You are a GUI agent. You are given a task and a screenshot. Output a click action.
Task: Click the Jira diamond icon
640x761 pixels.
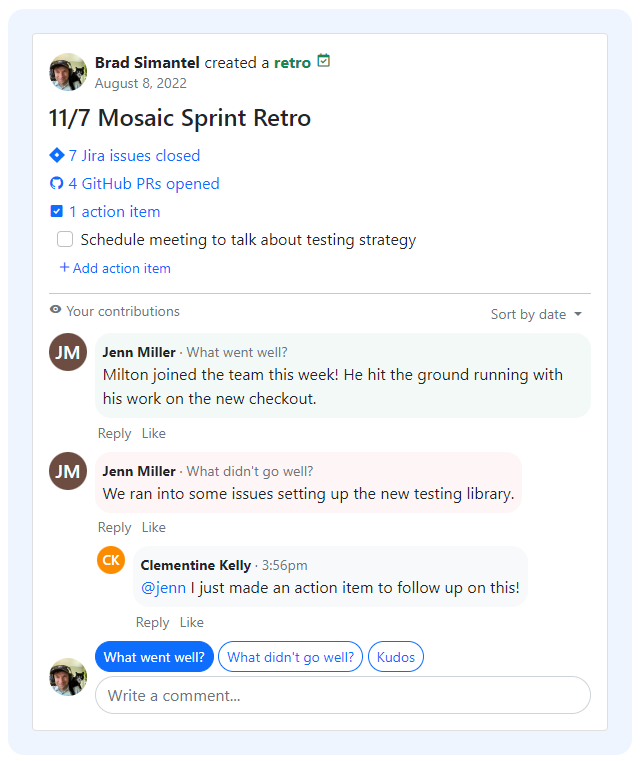[x=56, y=155]
